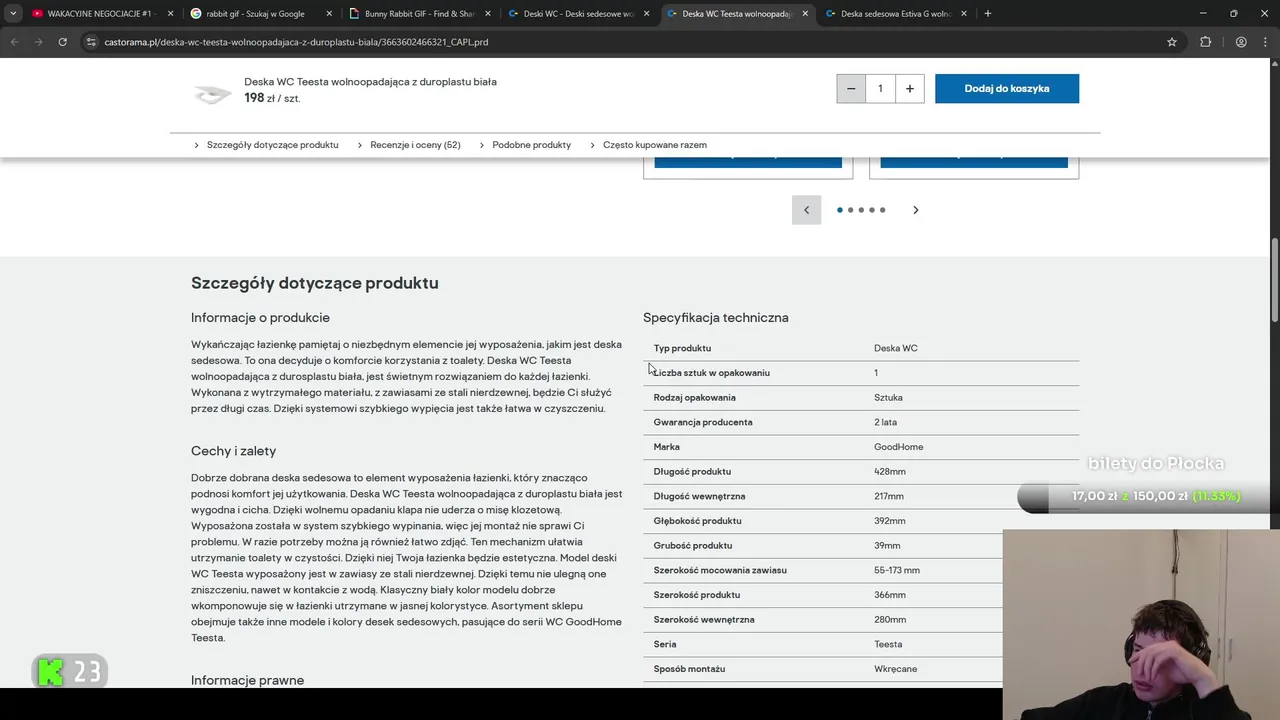Go to the next carousel slide arrow
The width and height of the screenshot is (1280, 720).
[x=915, y=210]
